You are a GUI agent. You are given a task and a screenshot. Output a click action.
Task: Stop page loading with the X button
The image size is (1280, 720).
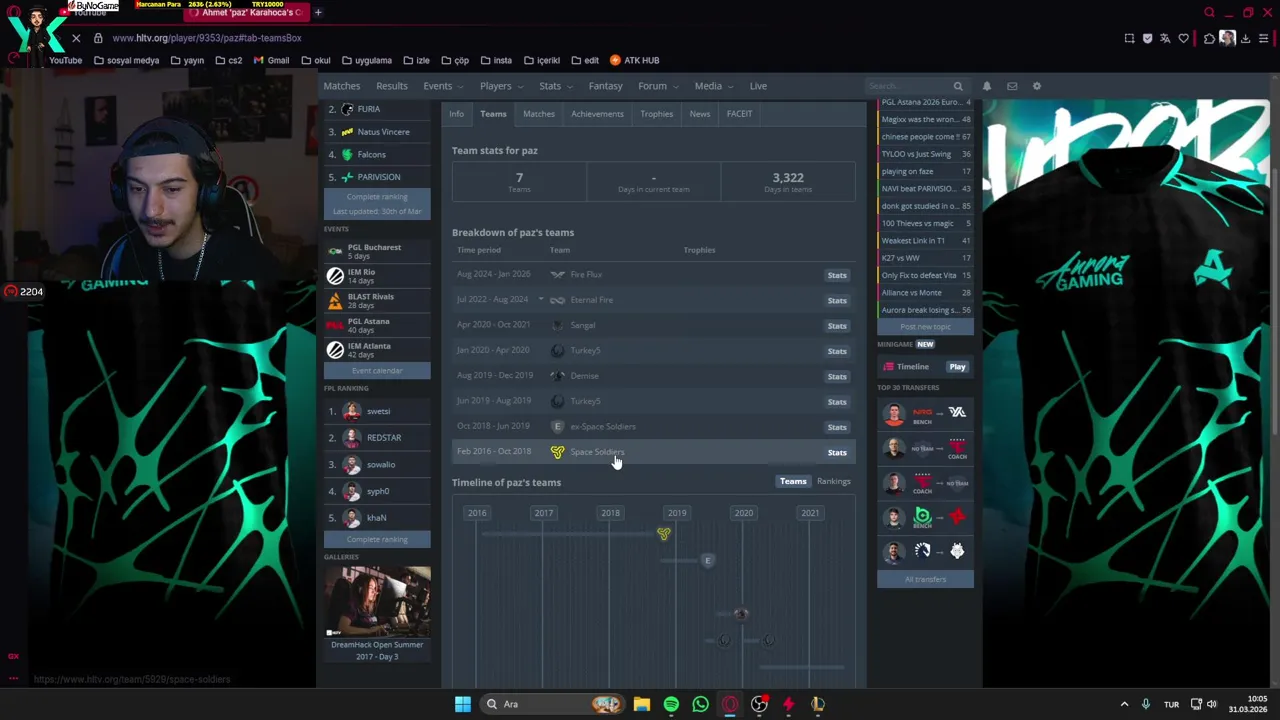[x=76, y=38]
